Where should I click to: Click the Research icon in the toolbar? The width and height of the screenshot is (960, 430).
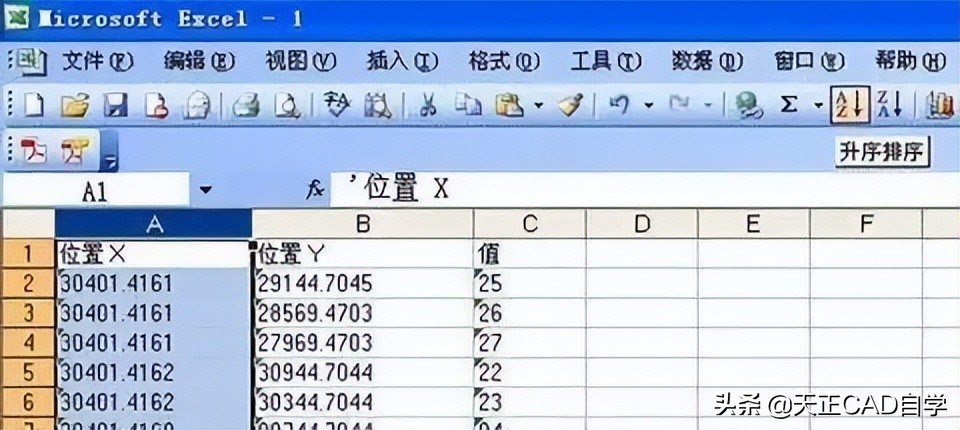[378, 107]
